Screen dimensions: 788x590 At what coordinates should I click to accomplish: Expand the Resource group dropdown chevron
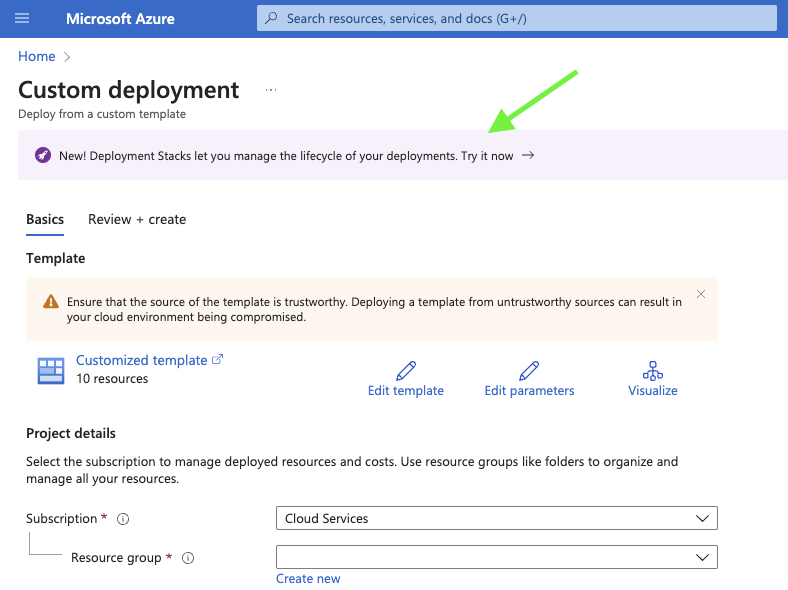click(702, 557)
